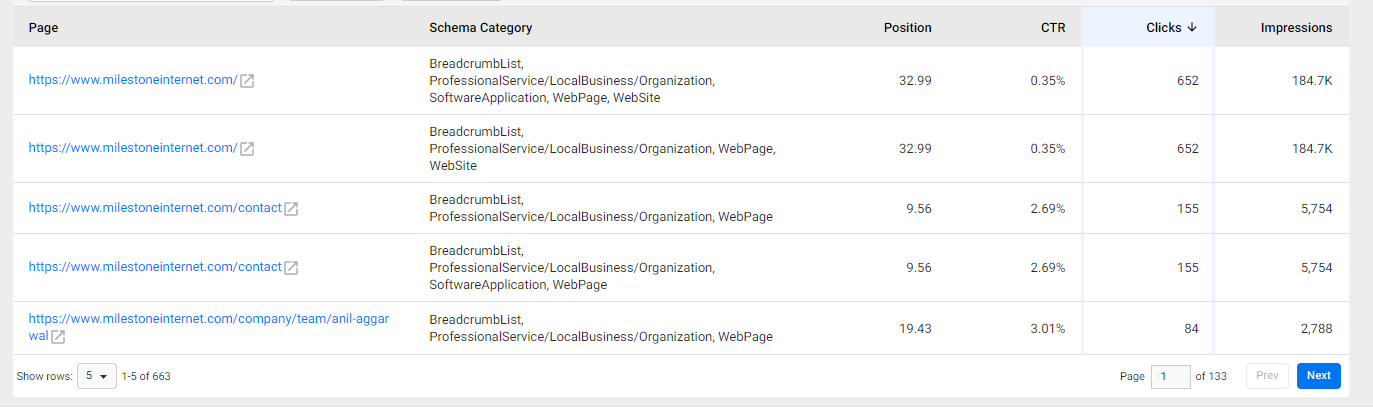The image size is (1373, 415).
Task: Click the Prev pagination button
Action: tap(1267, 376)
